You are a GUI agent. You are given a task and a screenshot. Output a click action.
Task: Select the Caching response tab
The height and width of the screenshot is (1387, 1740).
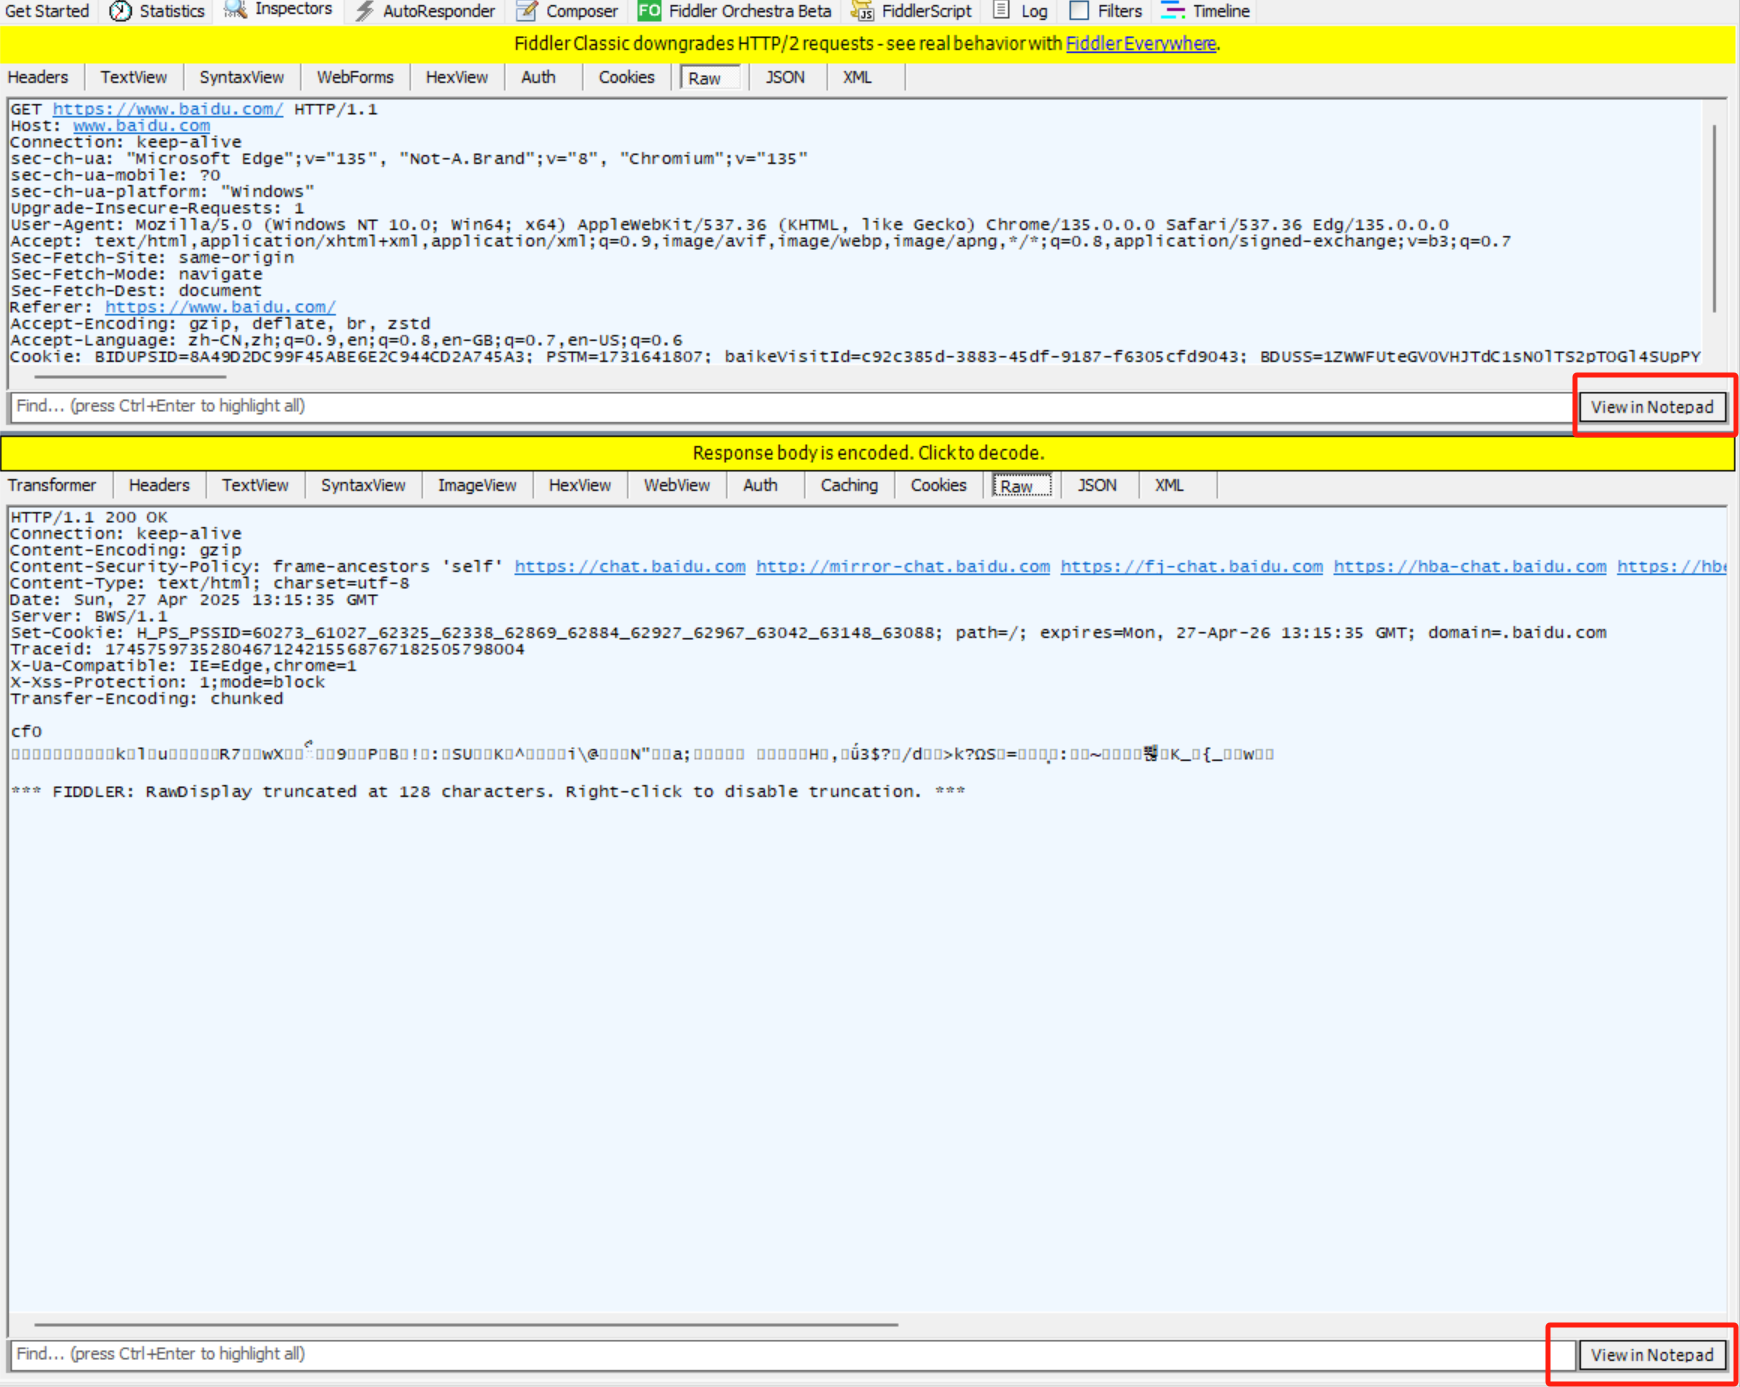coord(849,486)
